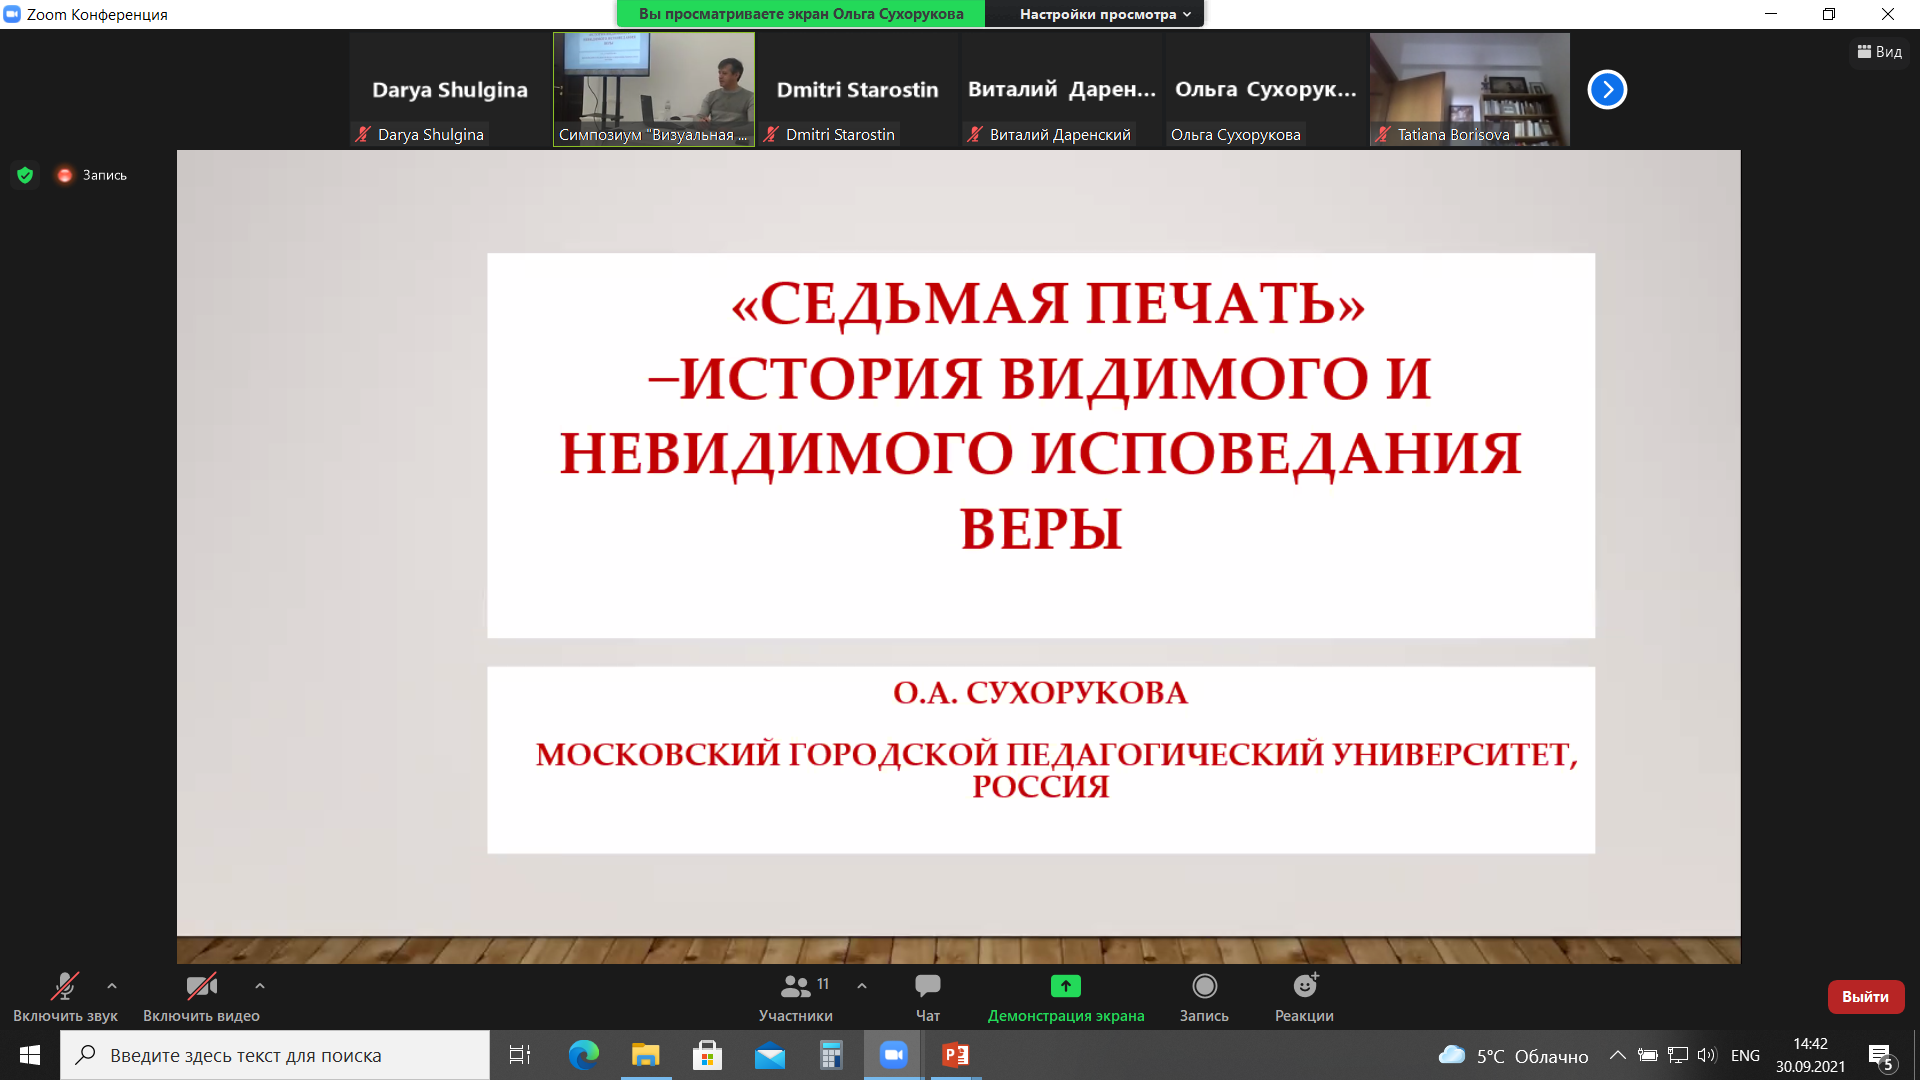
Task: Expand participants options caret
Action: [x=862, y=986]
